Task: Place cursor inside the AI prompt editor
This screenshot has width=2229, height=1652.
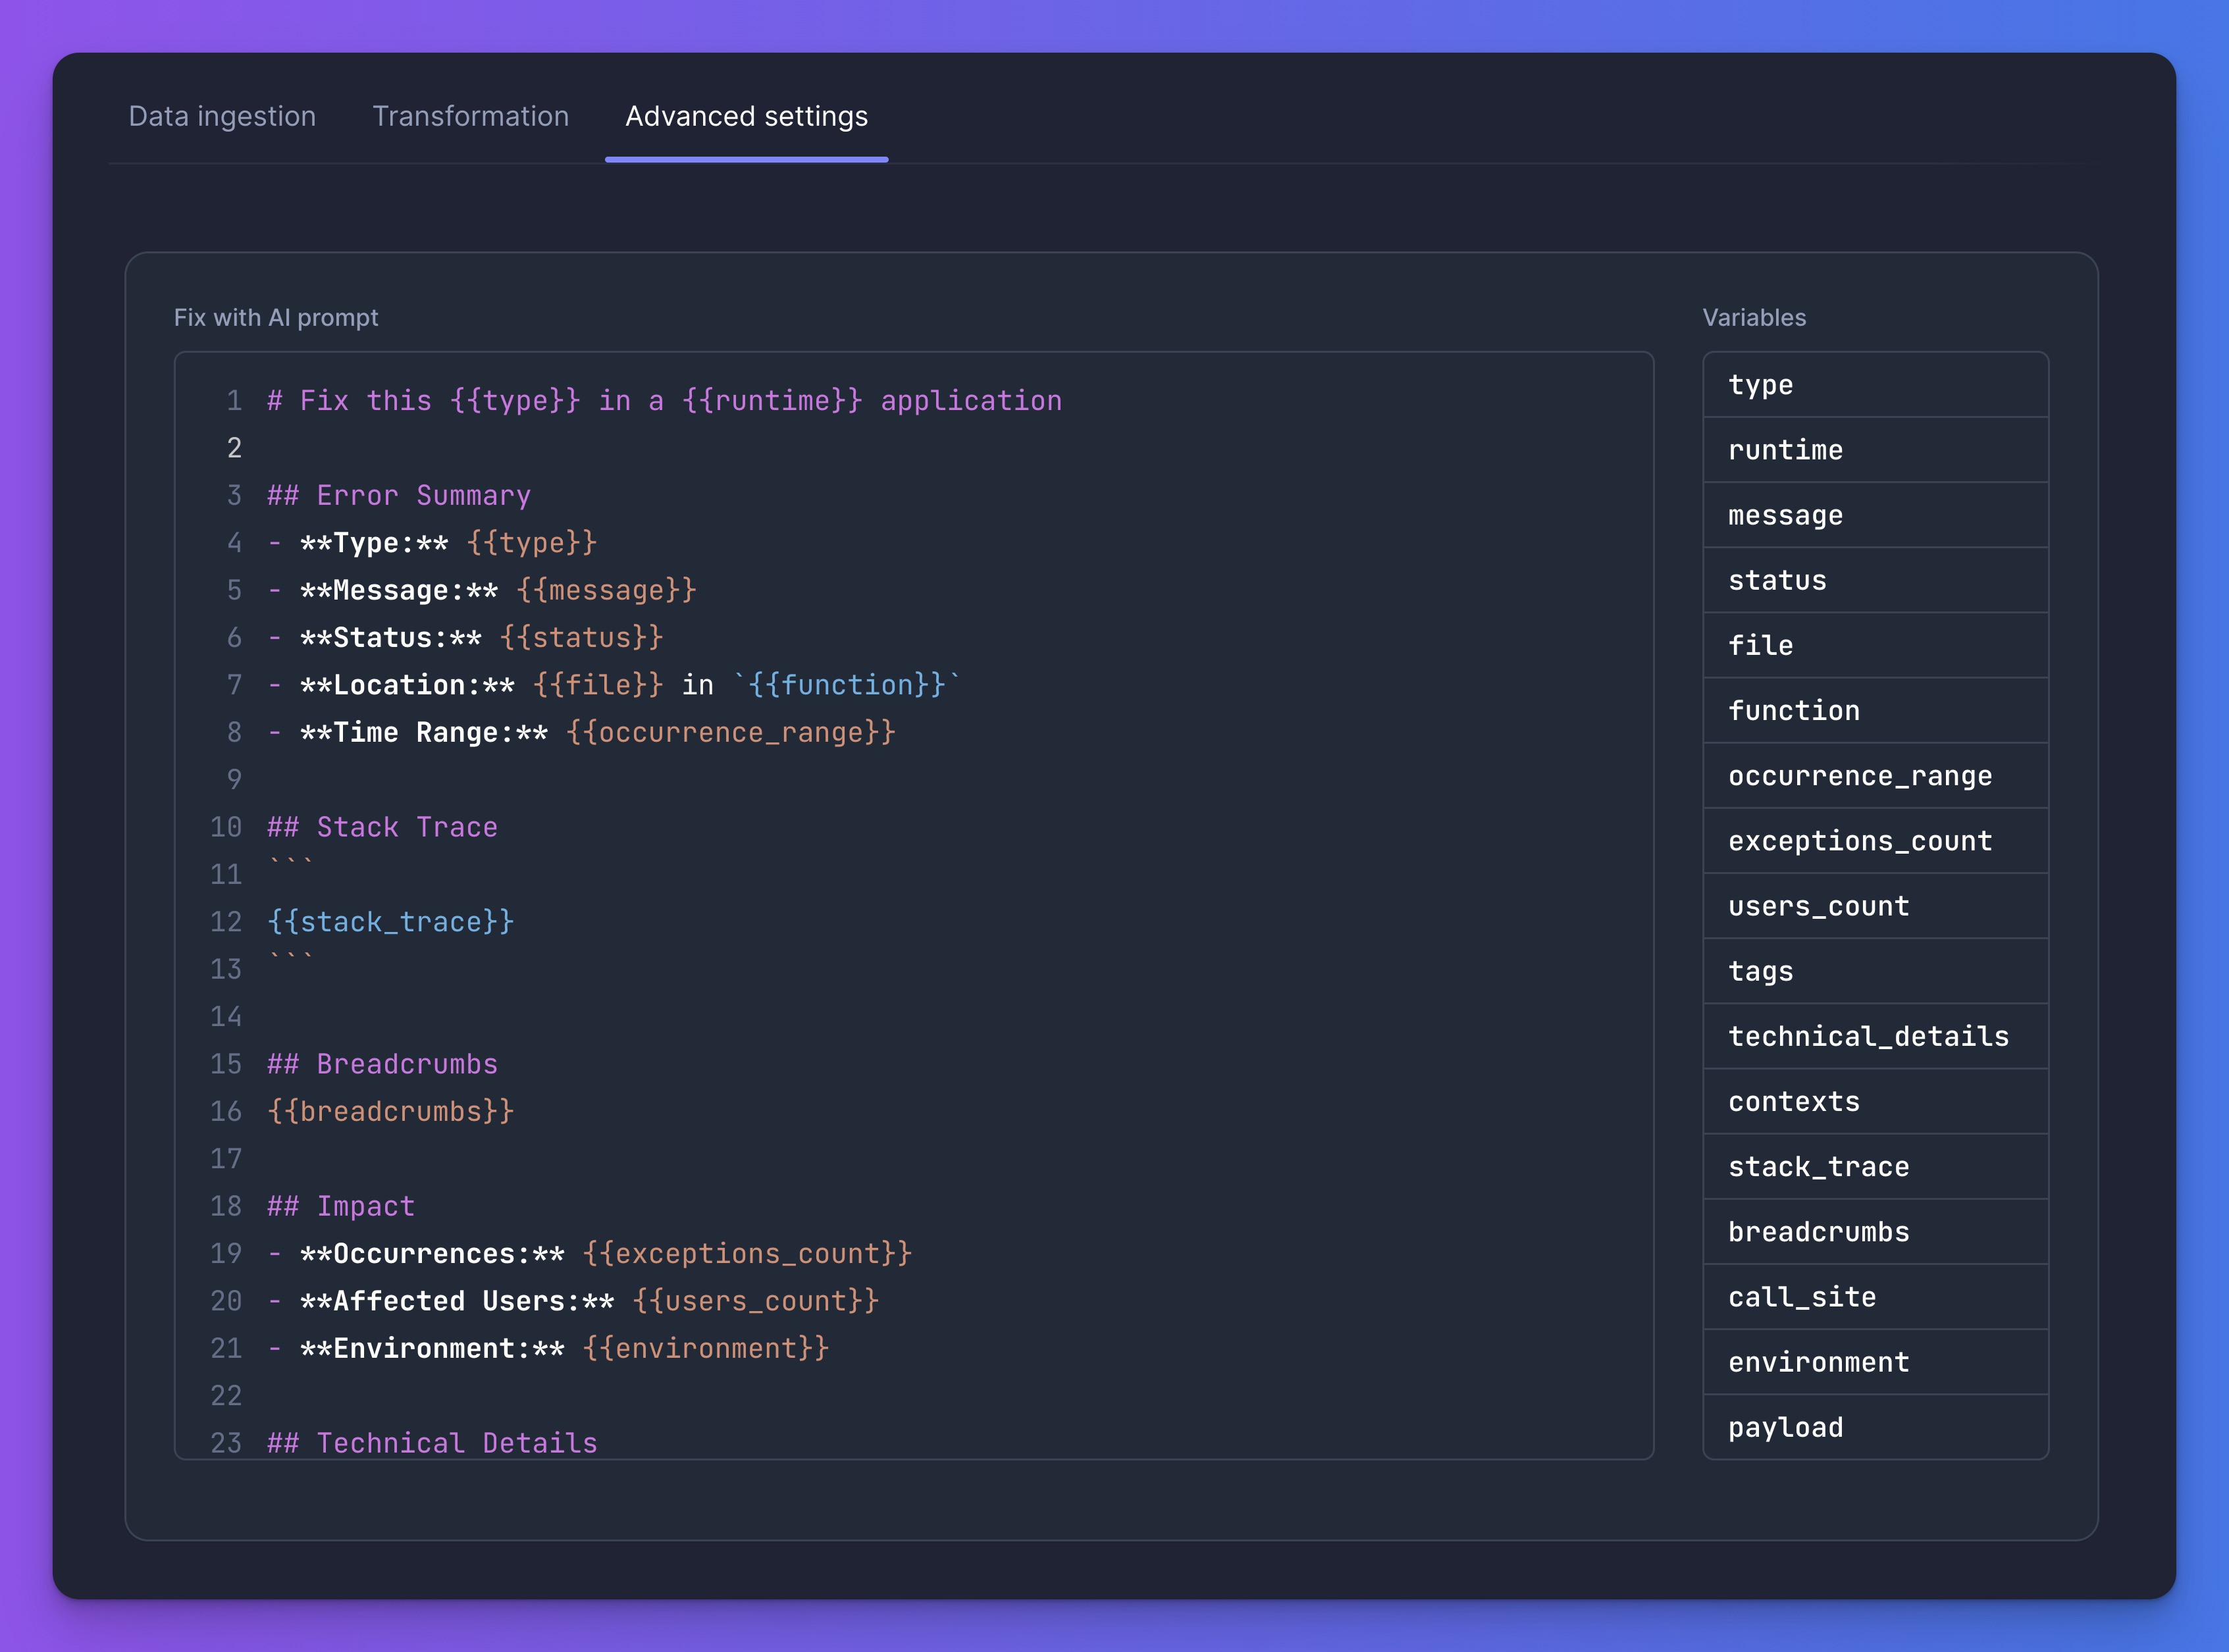Action: (x=900, y=900)
